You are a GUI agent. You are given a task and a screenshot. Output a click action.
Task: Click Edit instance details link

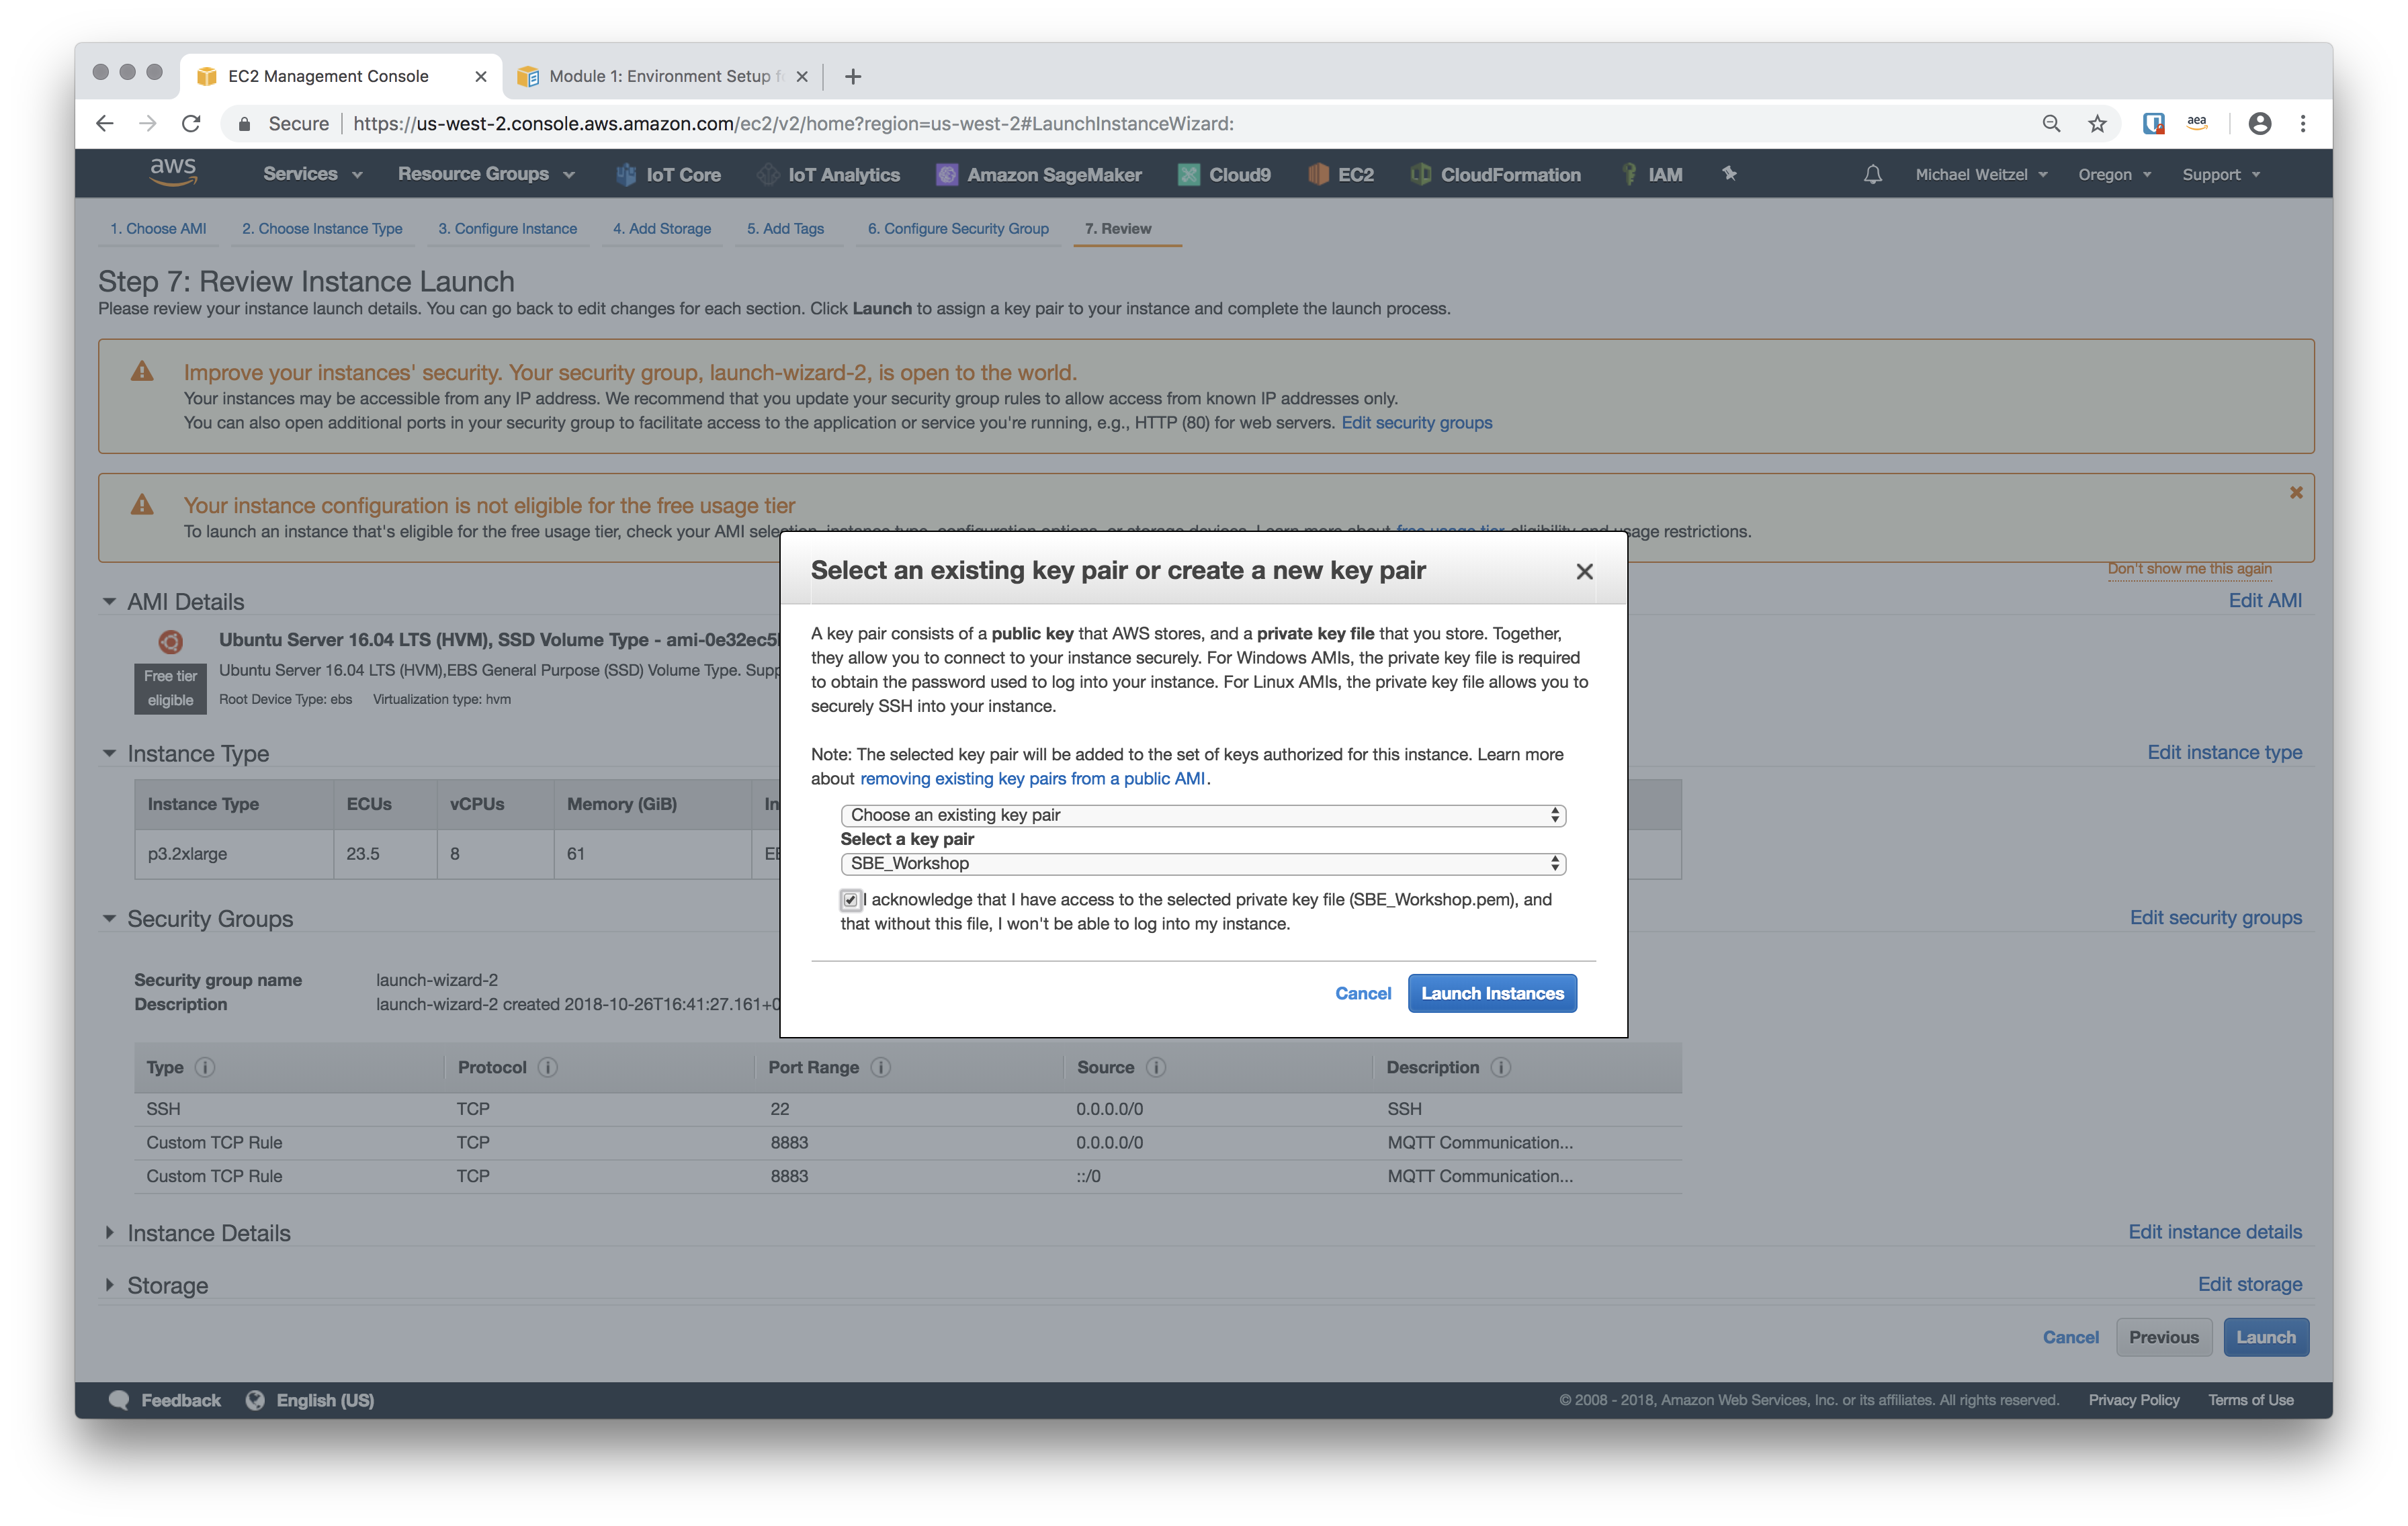[x=2215, y=1232]
